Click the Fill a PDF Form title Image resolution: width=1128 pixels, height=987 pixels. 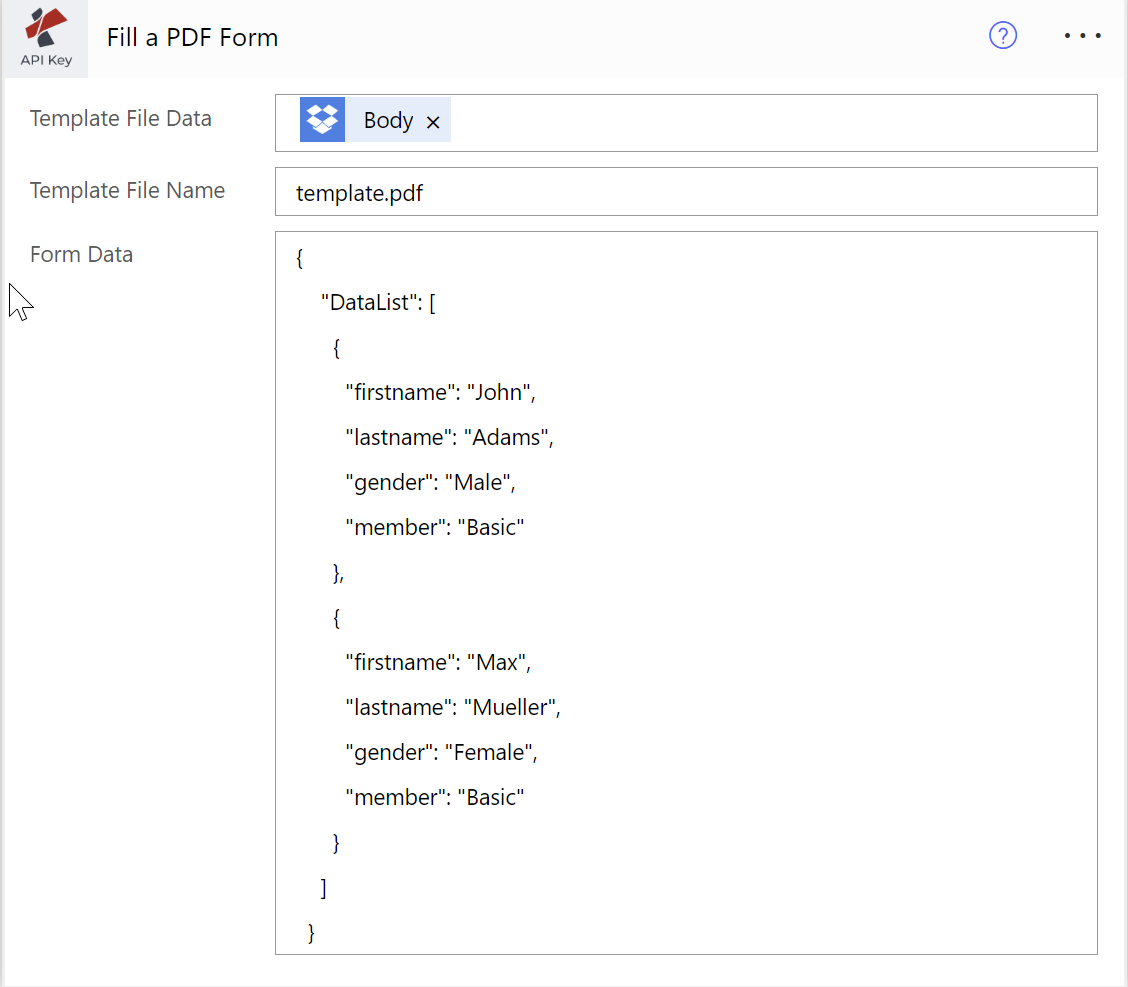click(192, 37)
